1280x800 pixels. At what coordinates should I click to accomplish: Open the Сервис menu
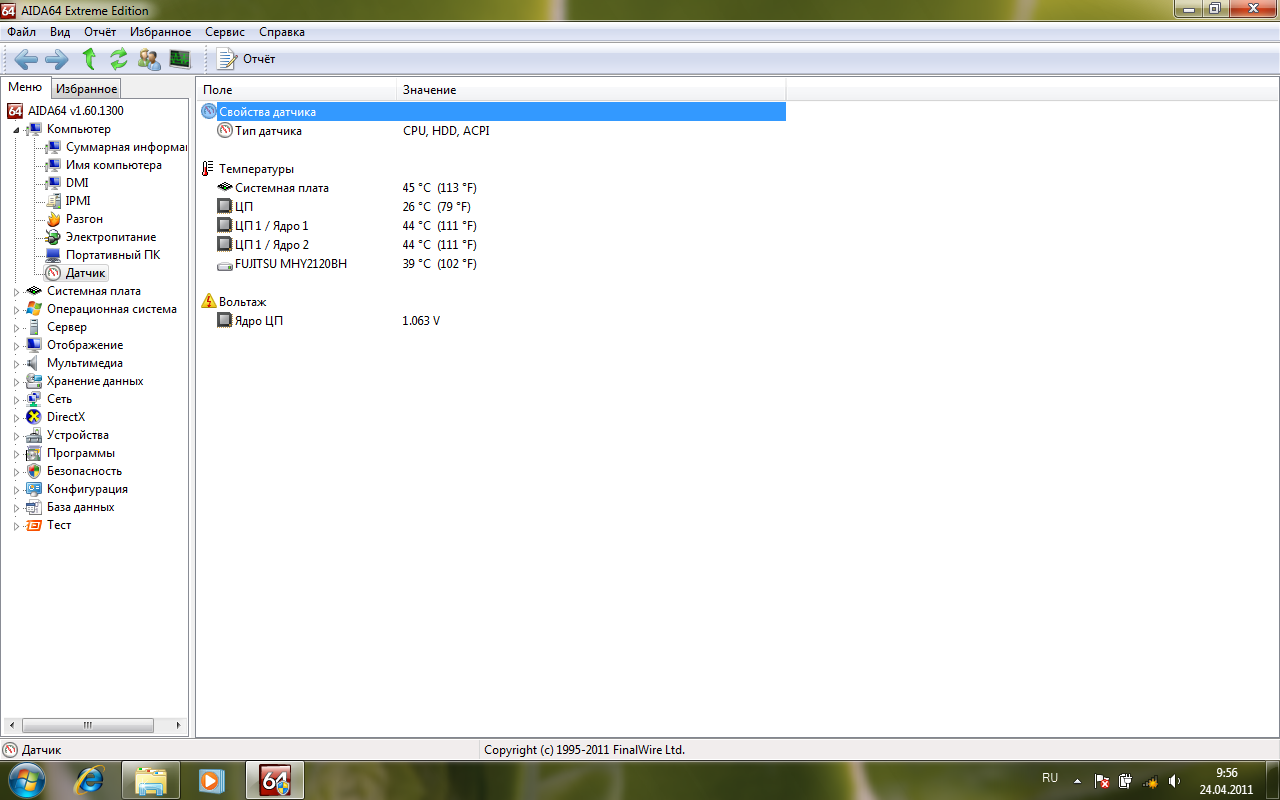(225, 32)
